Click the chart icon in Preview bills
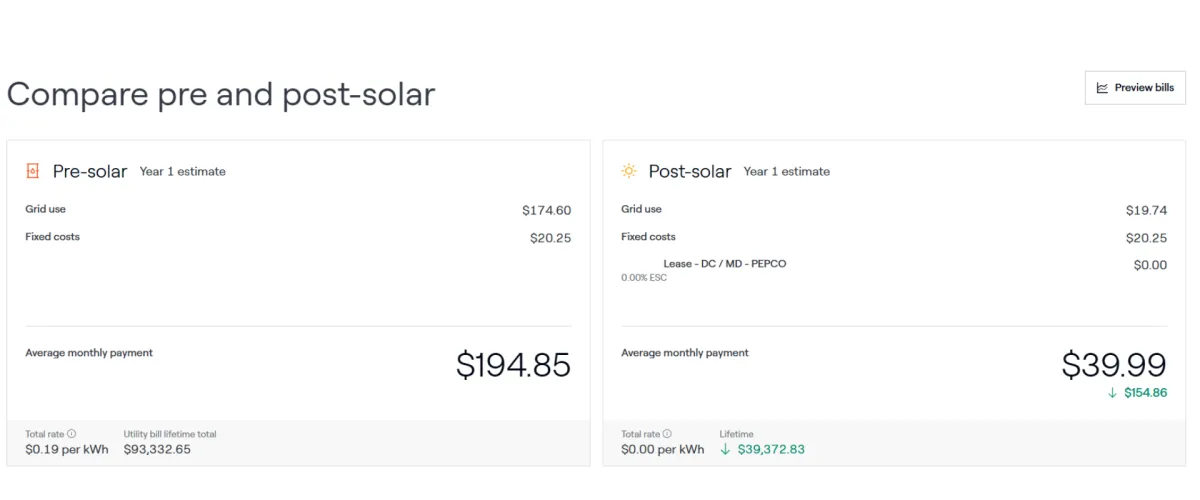Viewport: 1200px width, 500px height. click(x=1102, y=88)
